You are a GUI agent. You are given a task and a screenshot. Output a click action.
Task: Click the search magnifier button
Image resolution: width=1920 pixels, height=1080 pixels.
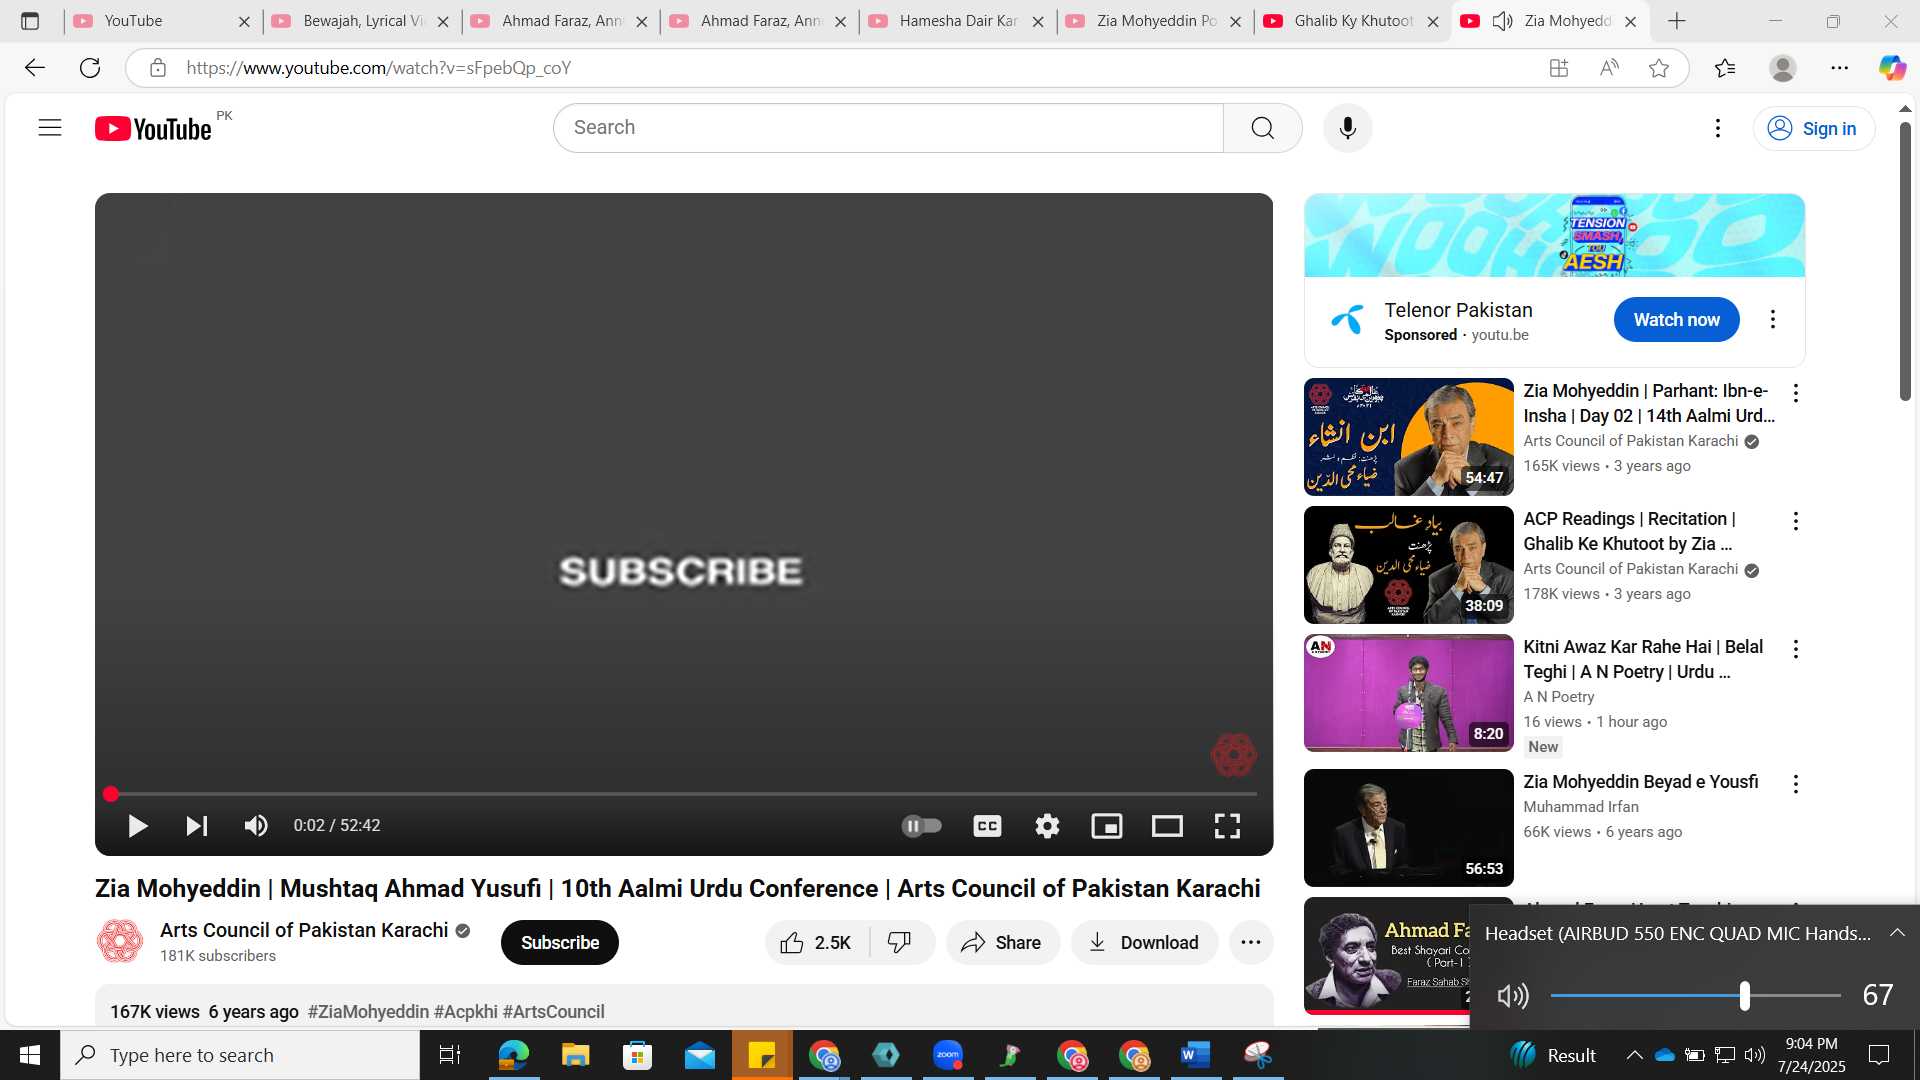click(1263, 128)
